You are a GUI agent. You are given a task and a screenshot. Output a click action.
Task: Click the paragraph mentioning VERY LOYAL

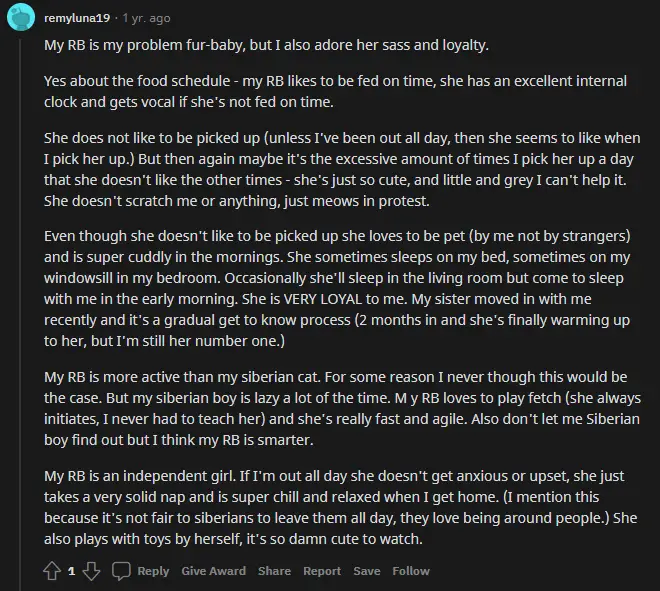pos(337,288)
